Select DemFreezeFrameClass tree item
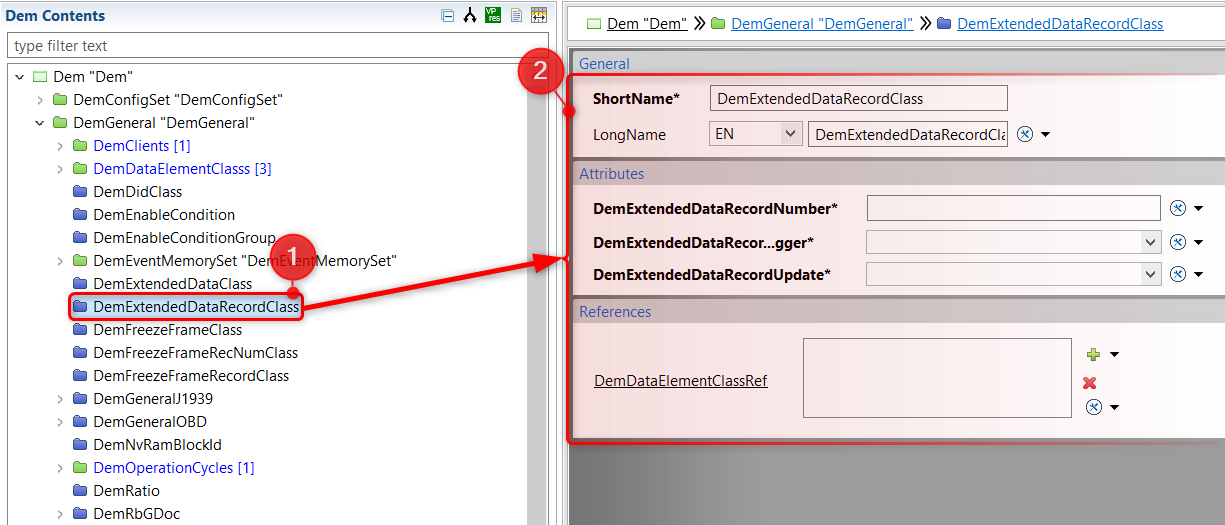1225x525 pixels. click(167, 330)
